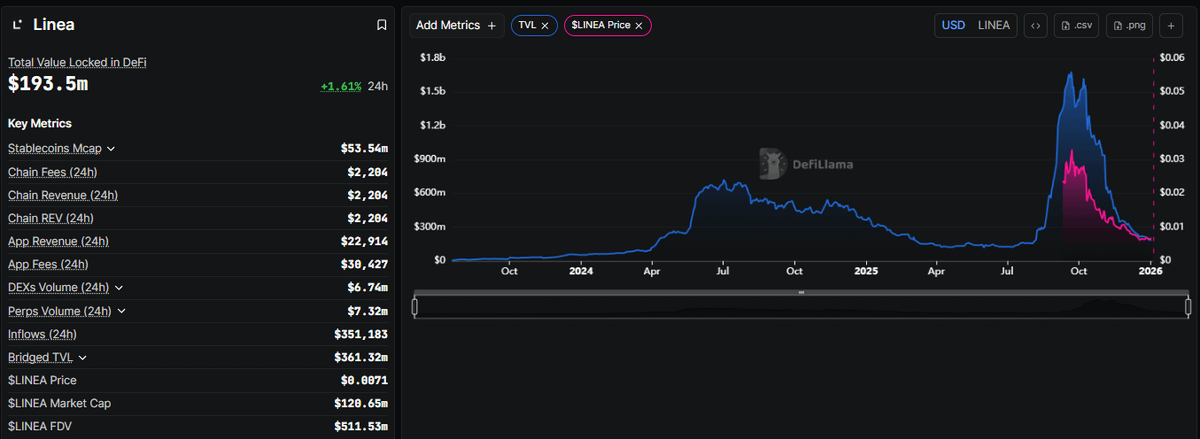Click the Total Value Locked in DeFi label
1200x439 pixels.
[x=78, y=62]
